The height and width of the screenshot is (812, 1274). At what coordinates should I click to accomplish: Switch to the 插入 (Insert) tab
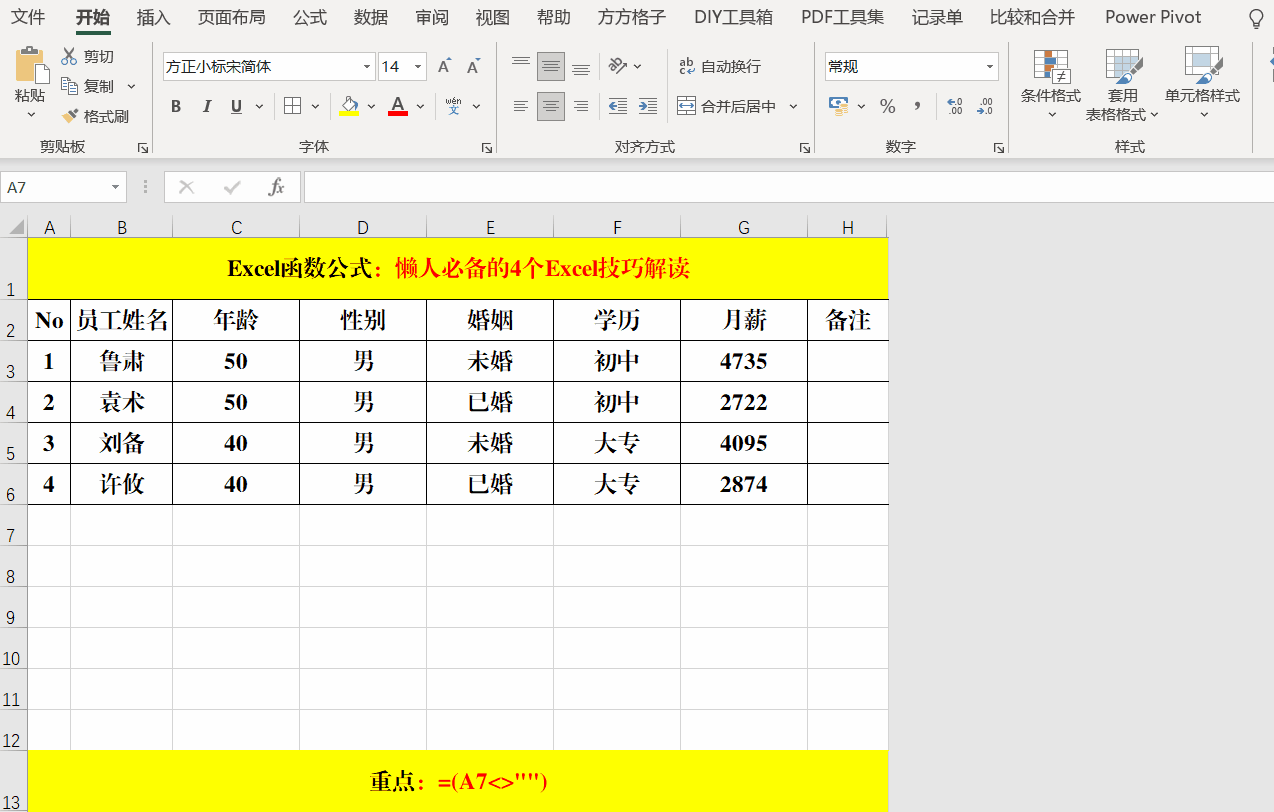(153, 17)
